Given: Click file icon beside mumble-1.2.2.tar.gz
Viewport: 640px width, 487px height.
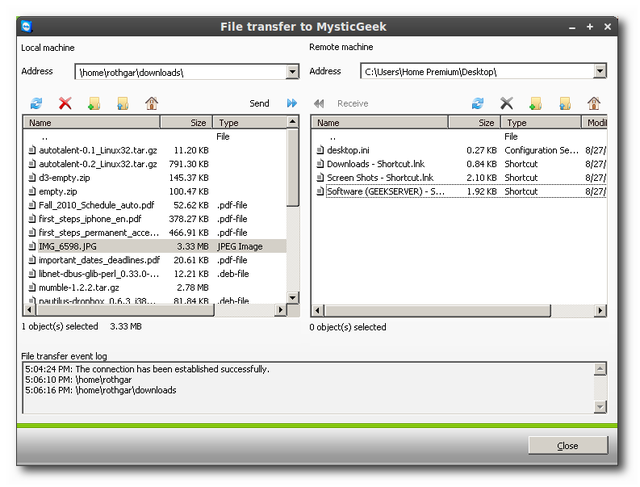Looking at the screenshot, I should pos(32,287).
